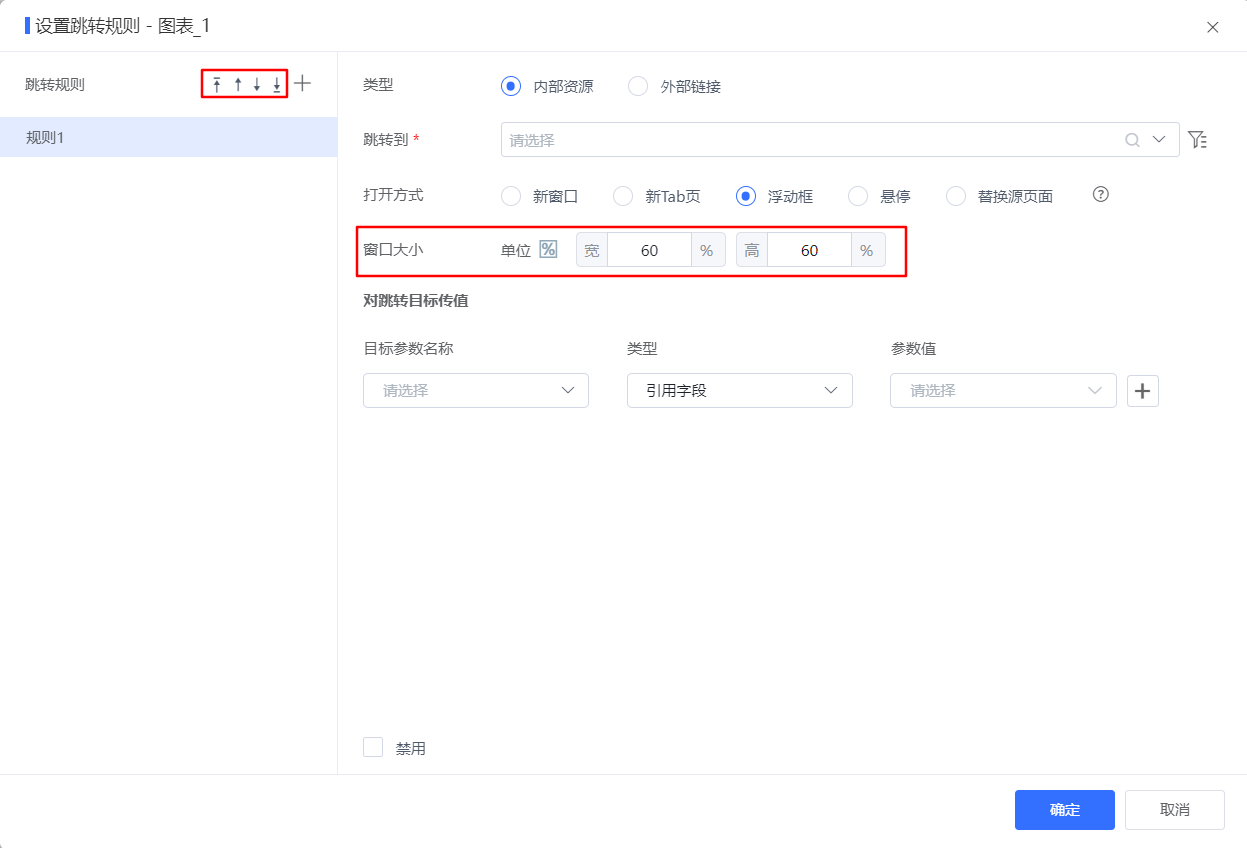Add parameter row with plus button

click(1143, 391)
